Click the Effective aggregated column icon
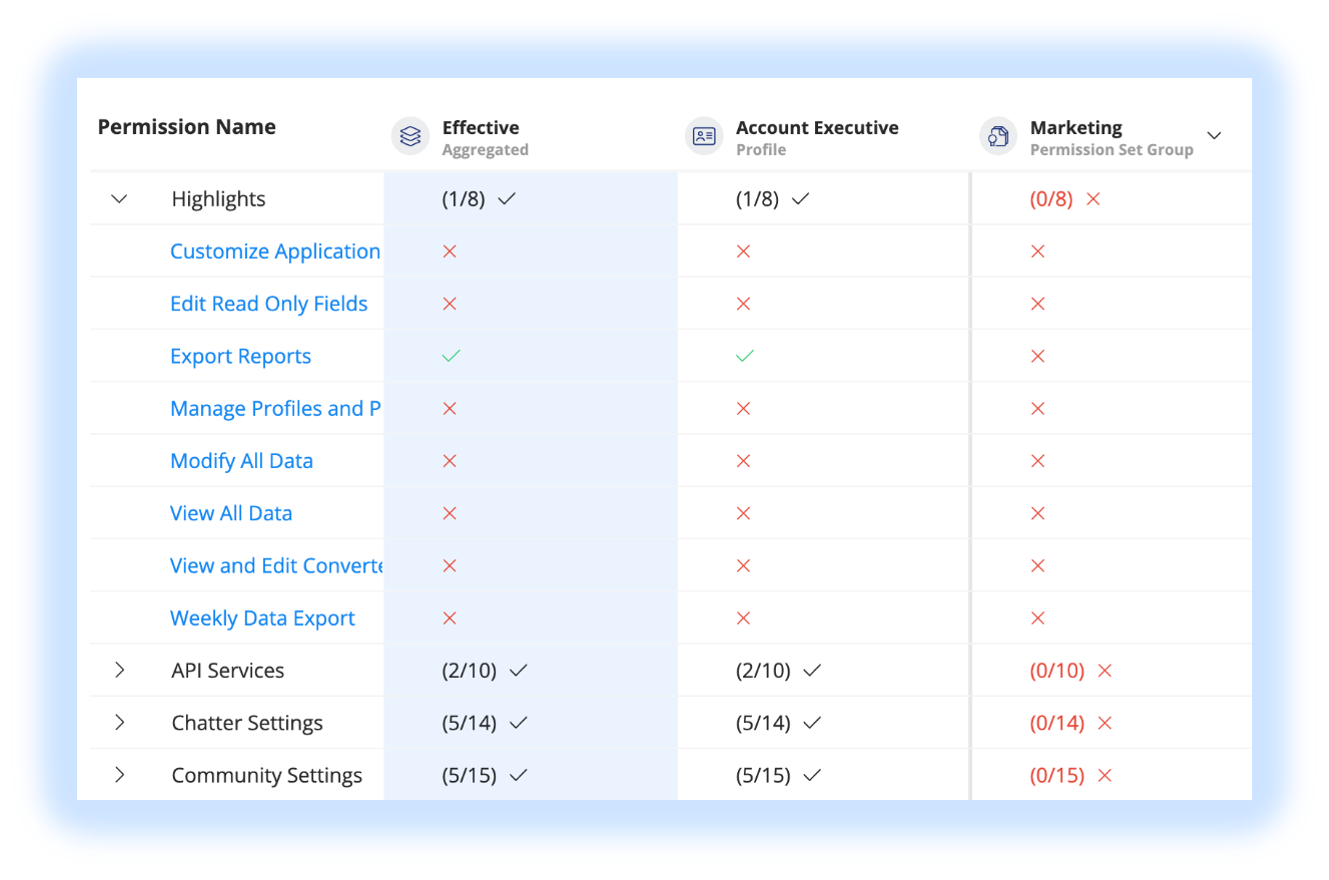Image resolution: width=1329 pixels, height=880 pixels. [410, 136]
